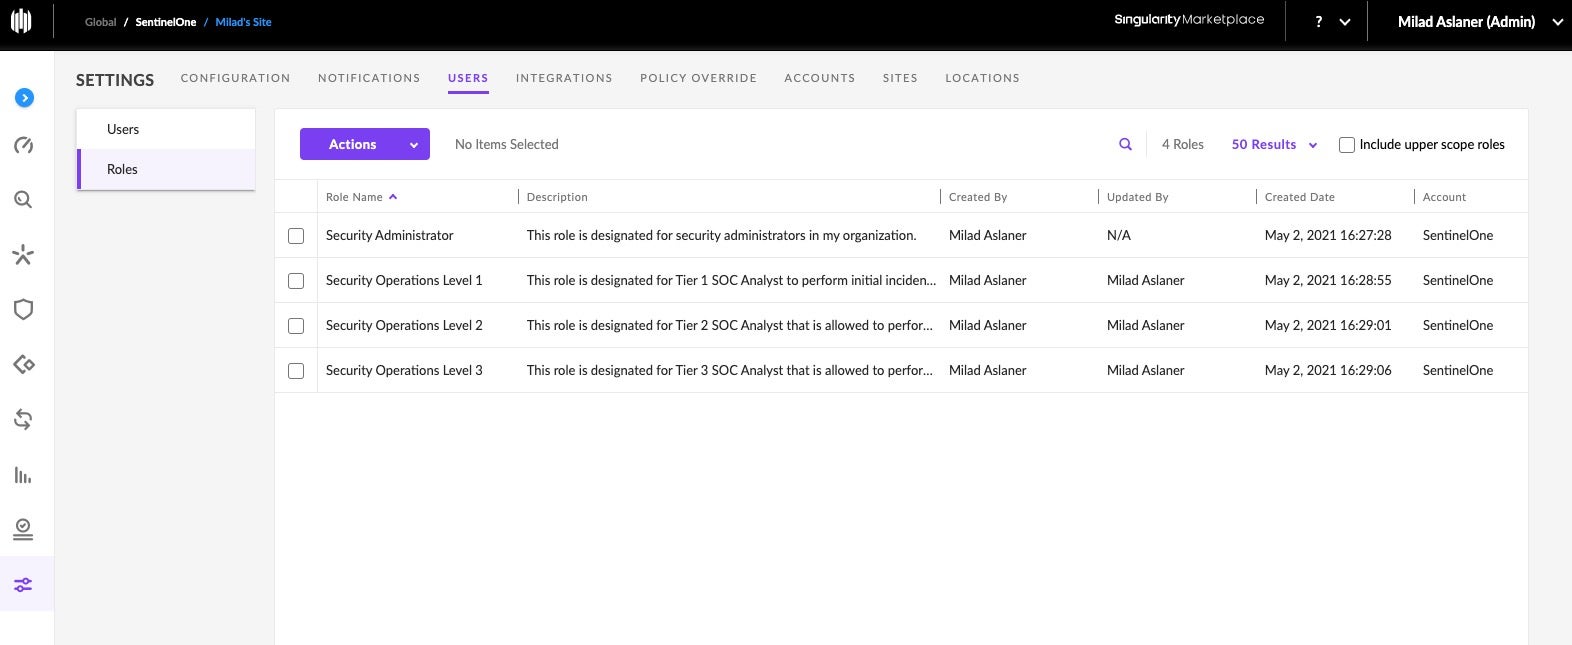Open the Singularity Marketplace link
The height and width of the screenshot is (645, 1572).
1189,20
